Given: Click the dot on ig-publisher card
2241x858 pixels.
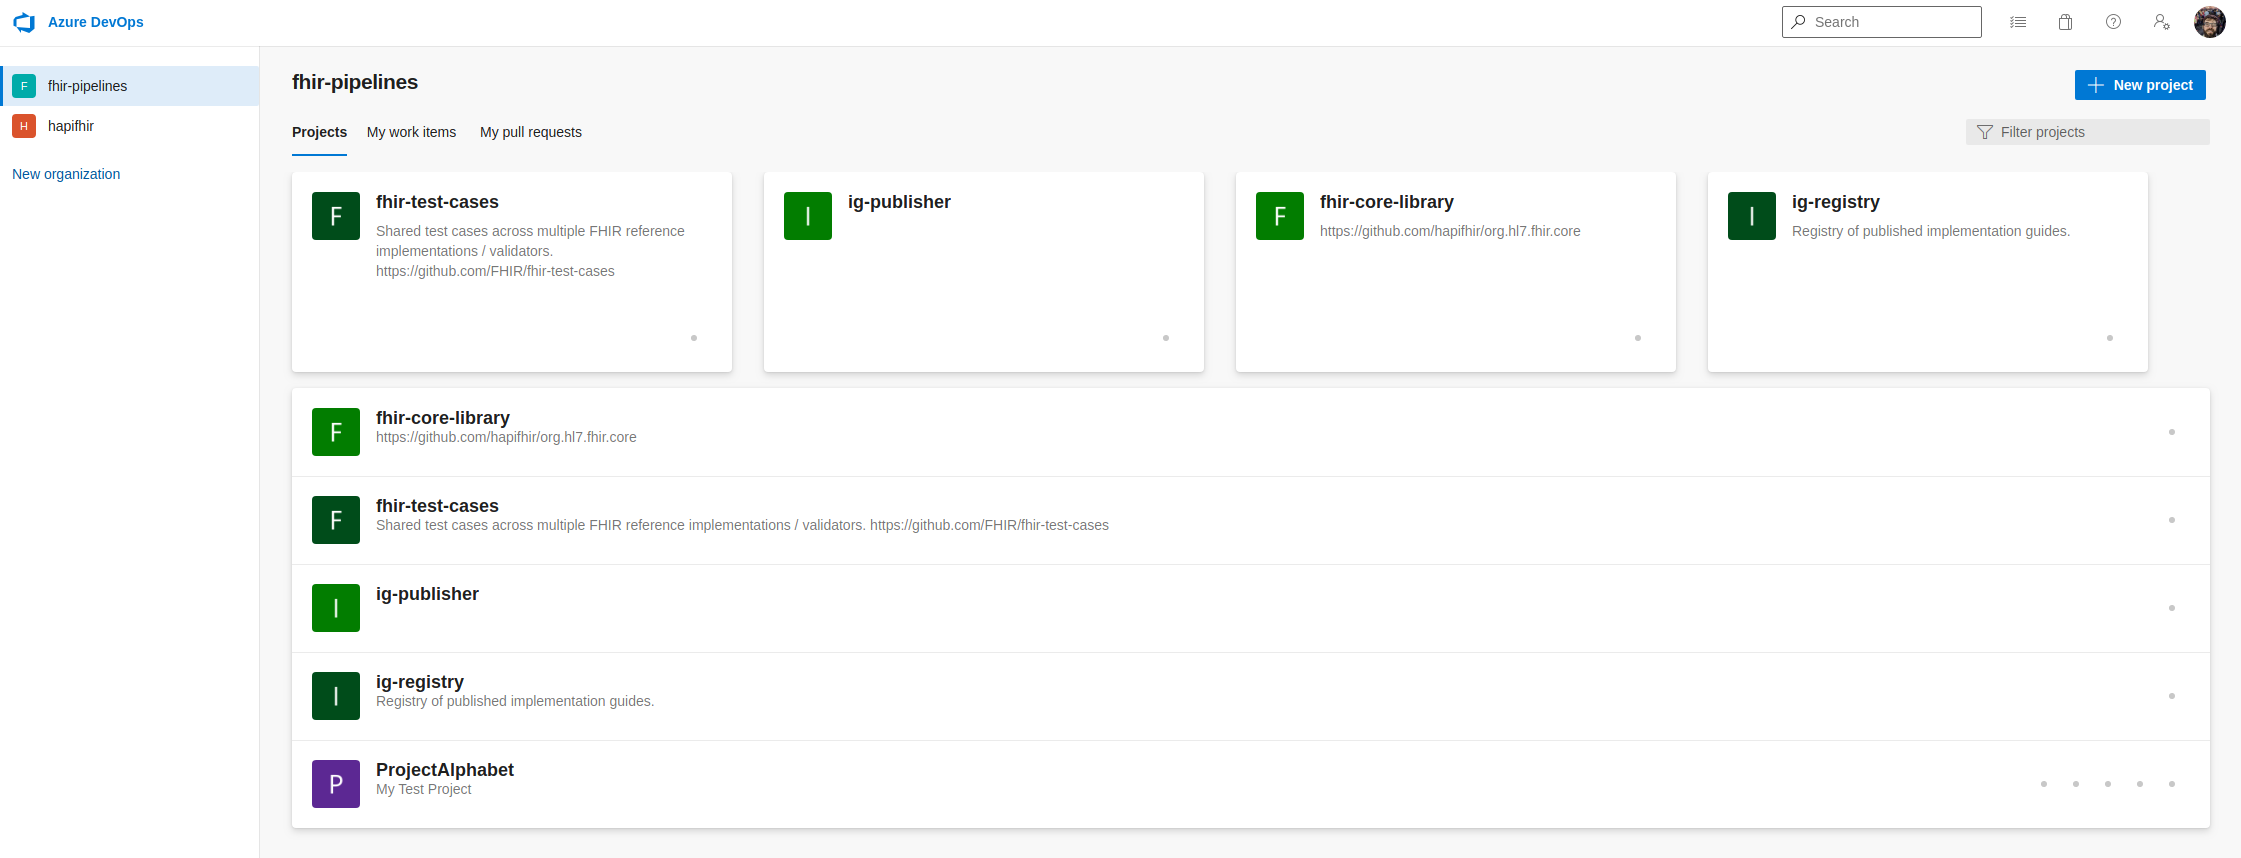Looking at the screenshot, I should pyautogui.click(x=1166, y=338).
